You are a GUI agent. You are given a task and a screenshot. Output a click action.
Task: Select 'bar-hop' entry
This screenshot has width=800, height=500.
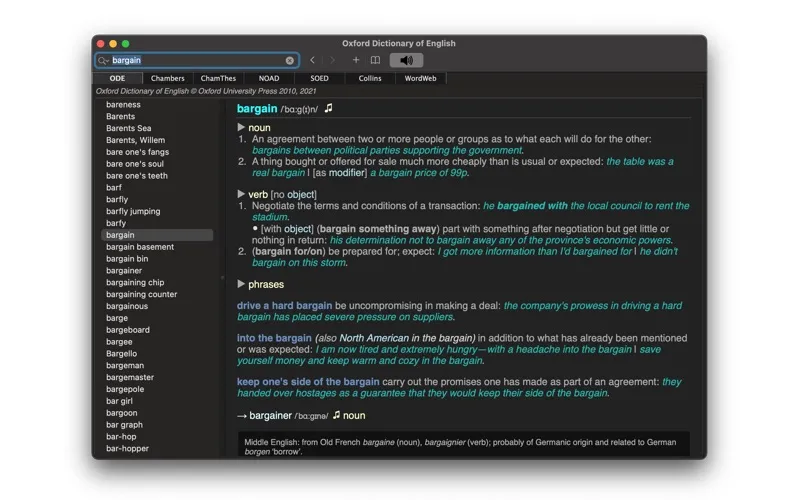tap(121, 437)
